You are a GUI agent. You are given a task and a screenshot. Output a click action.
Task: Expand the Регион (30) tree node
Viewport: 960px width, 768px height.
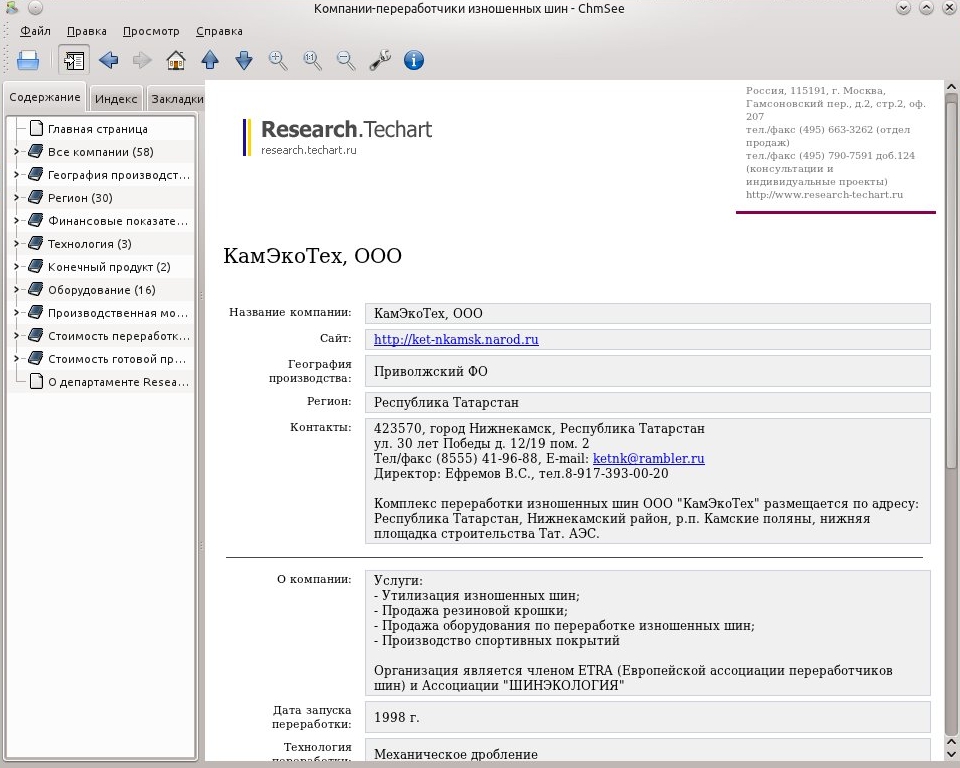pyautogui.click(x=17, y=197)
